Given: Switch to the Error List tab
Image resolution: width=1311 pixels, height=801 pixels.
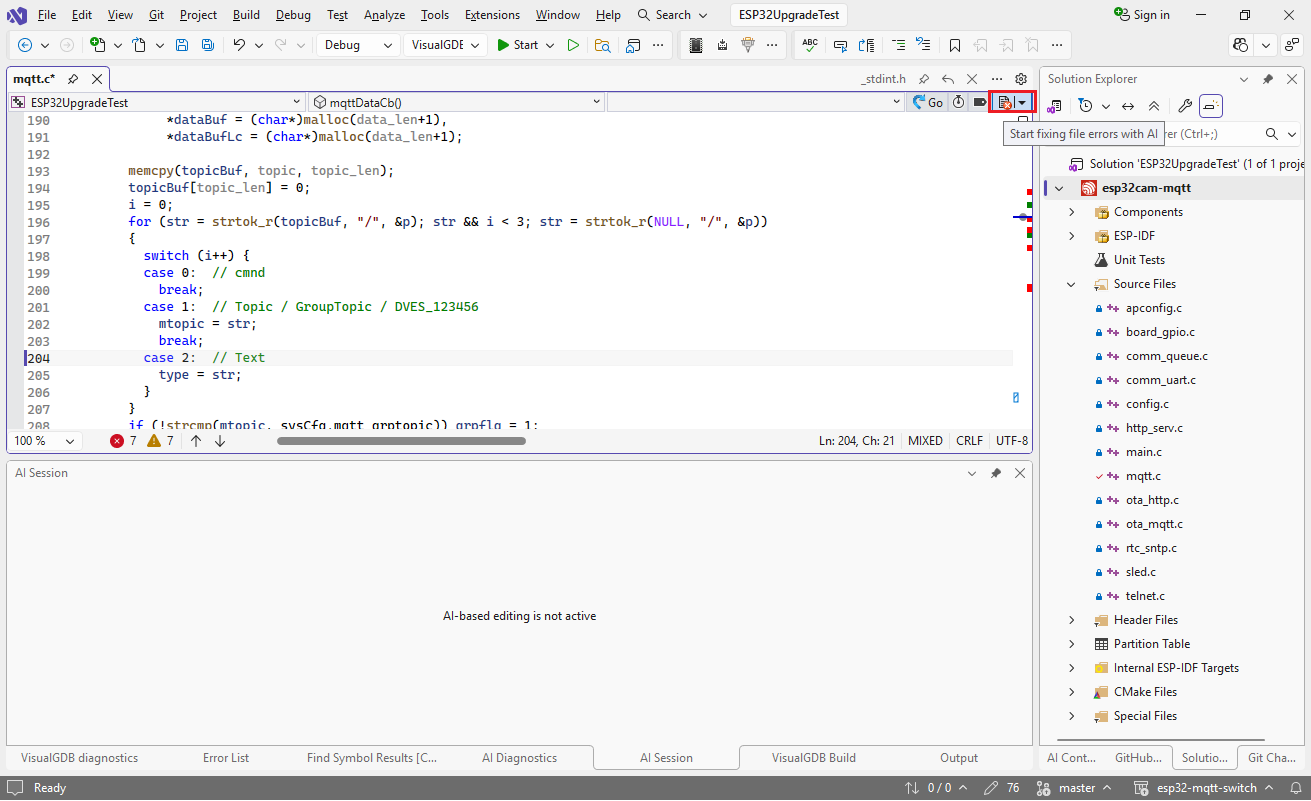Looking at the screenshot, I should point(226,758).
